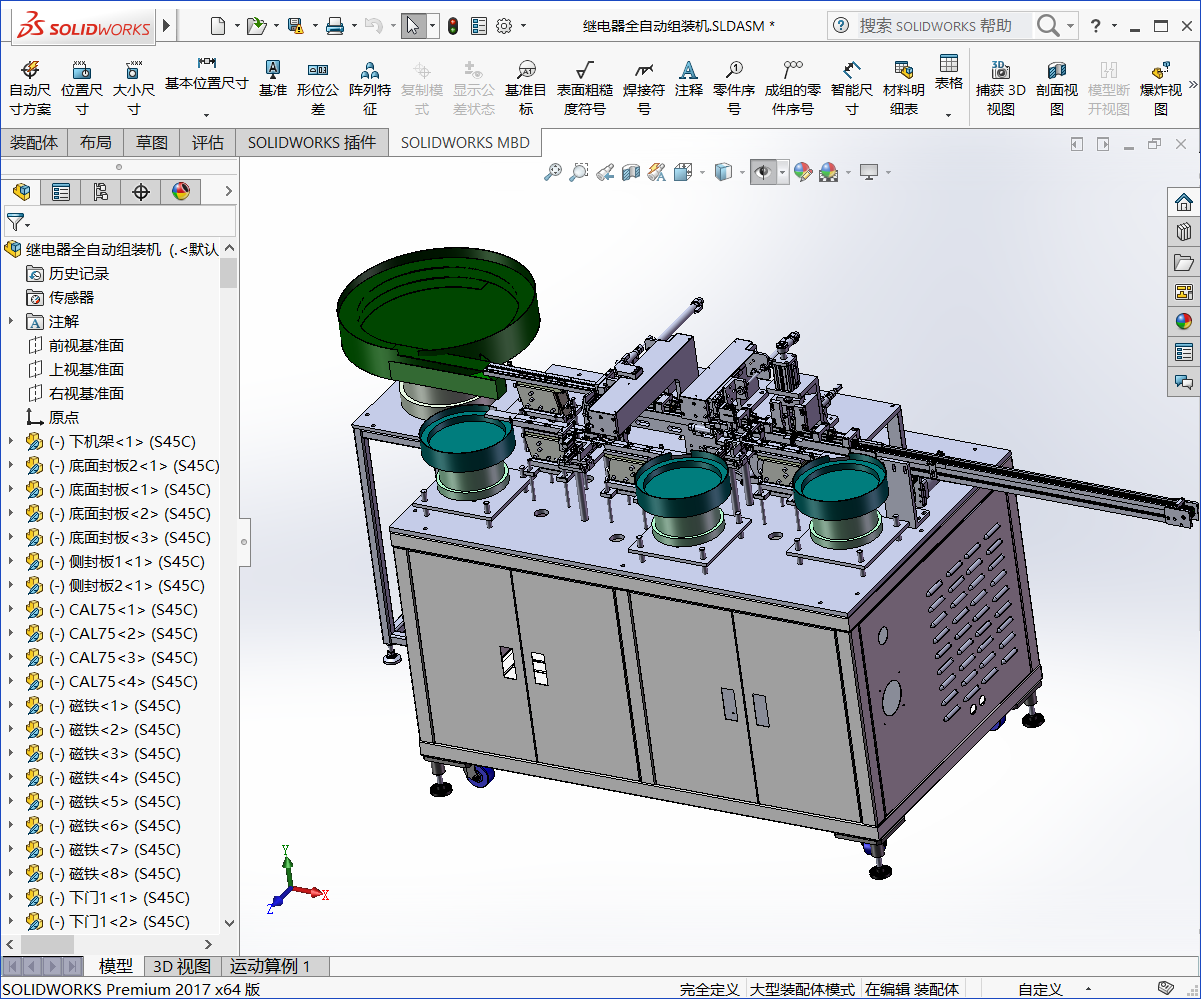The image size is (1201, 999).
Task: Expand the 下机架<1> component node
Action: [11, 441]
